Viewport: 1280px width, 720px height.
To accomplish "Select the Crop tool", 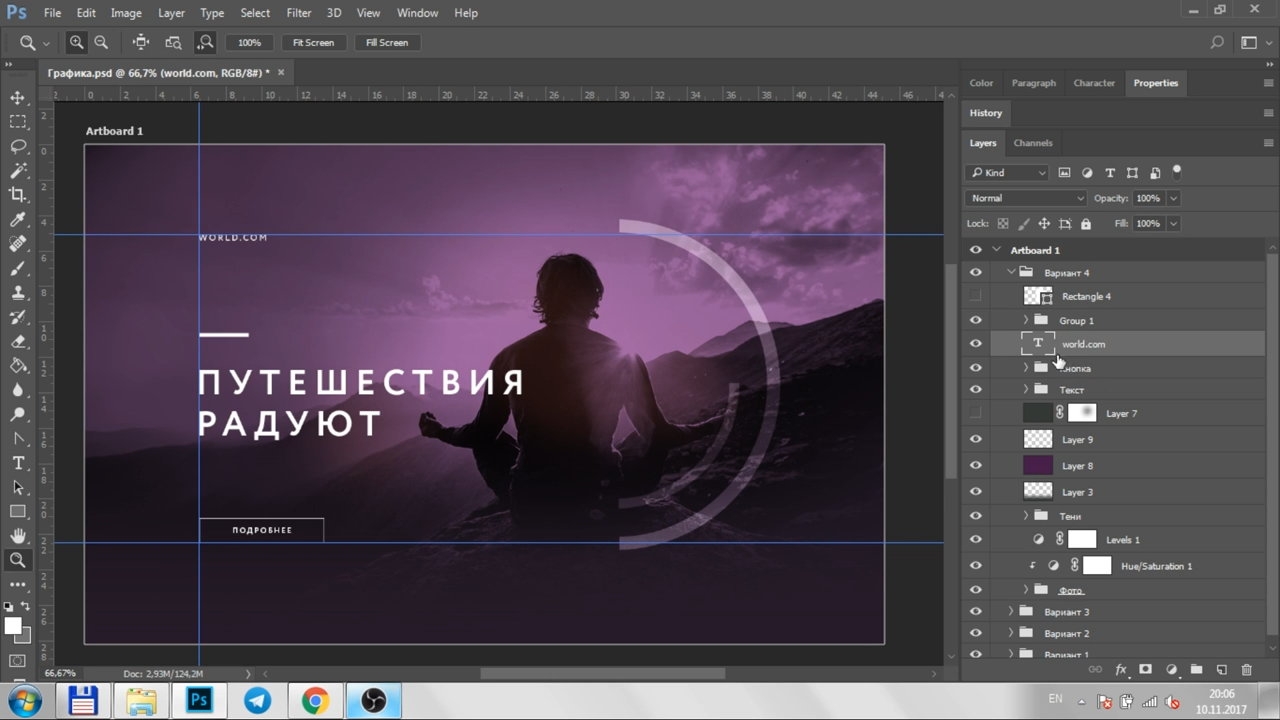I will [18, 195].
